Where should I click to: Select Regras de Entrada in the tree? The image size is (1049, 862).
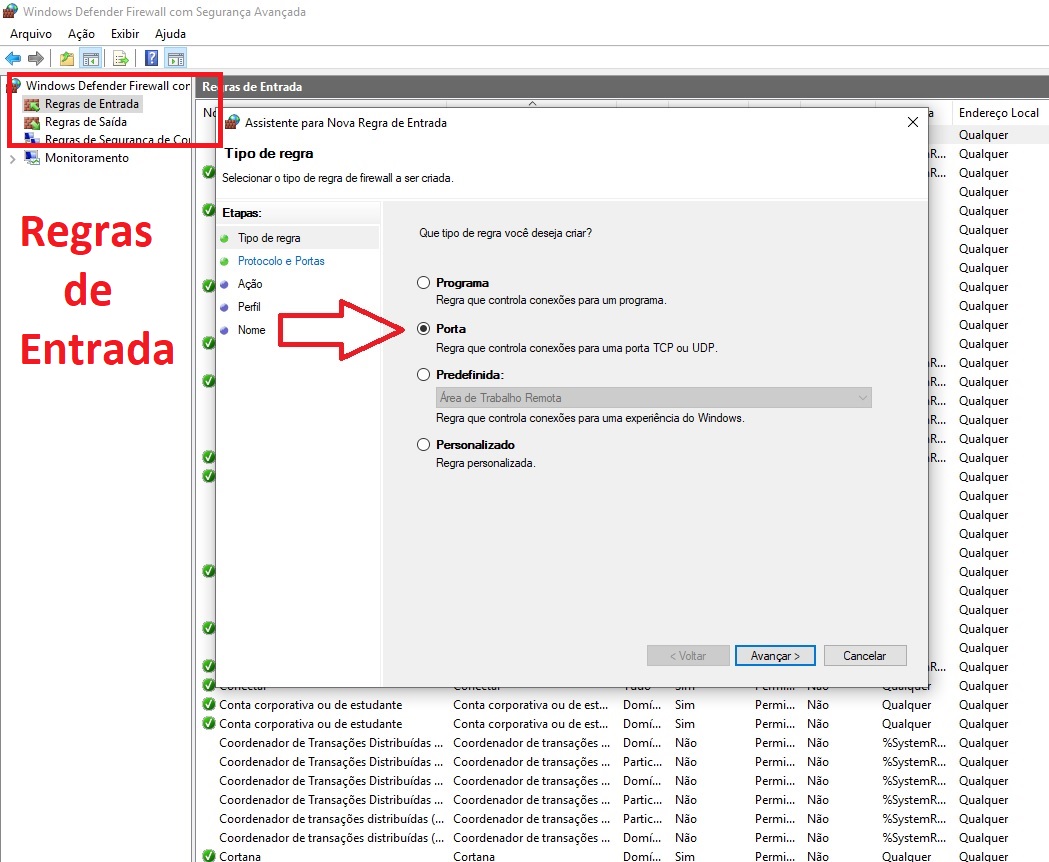pyautogui.click(x=92, y=104)
